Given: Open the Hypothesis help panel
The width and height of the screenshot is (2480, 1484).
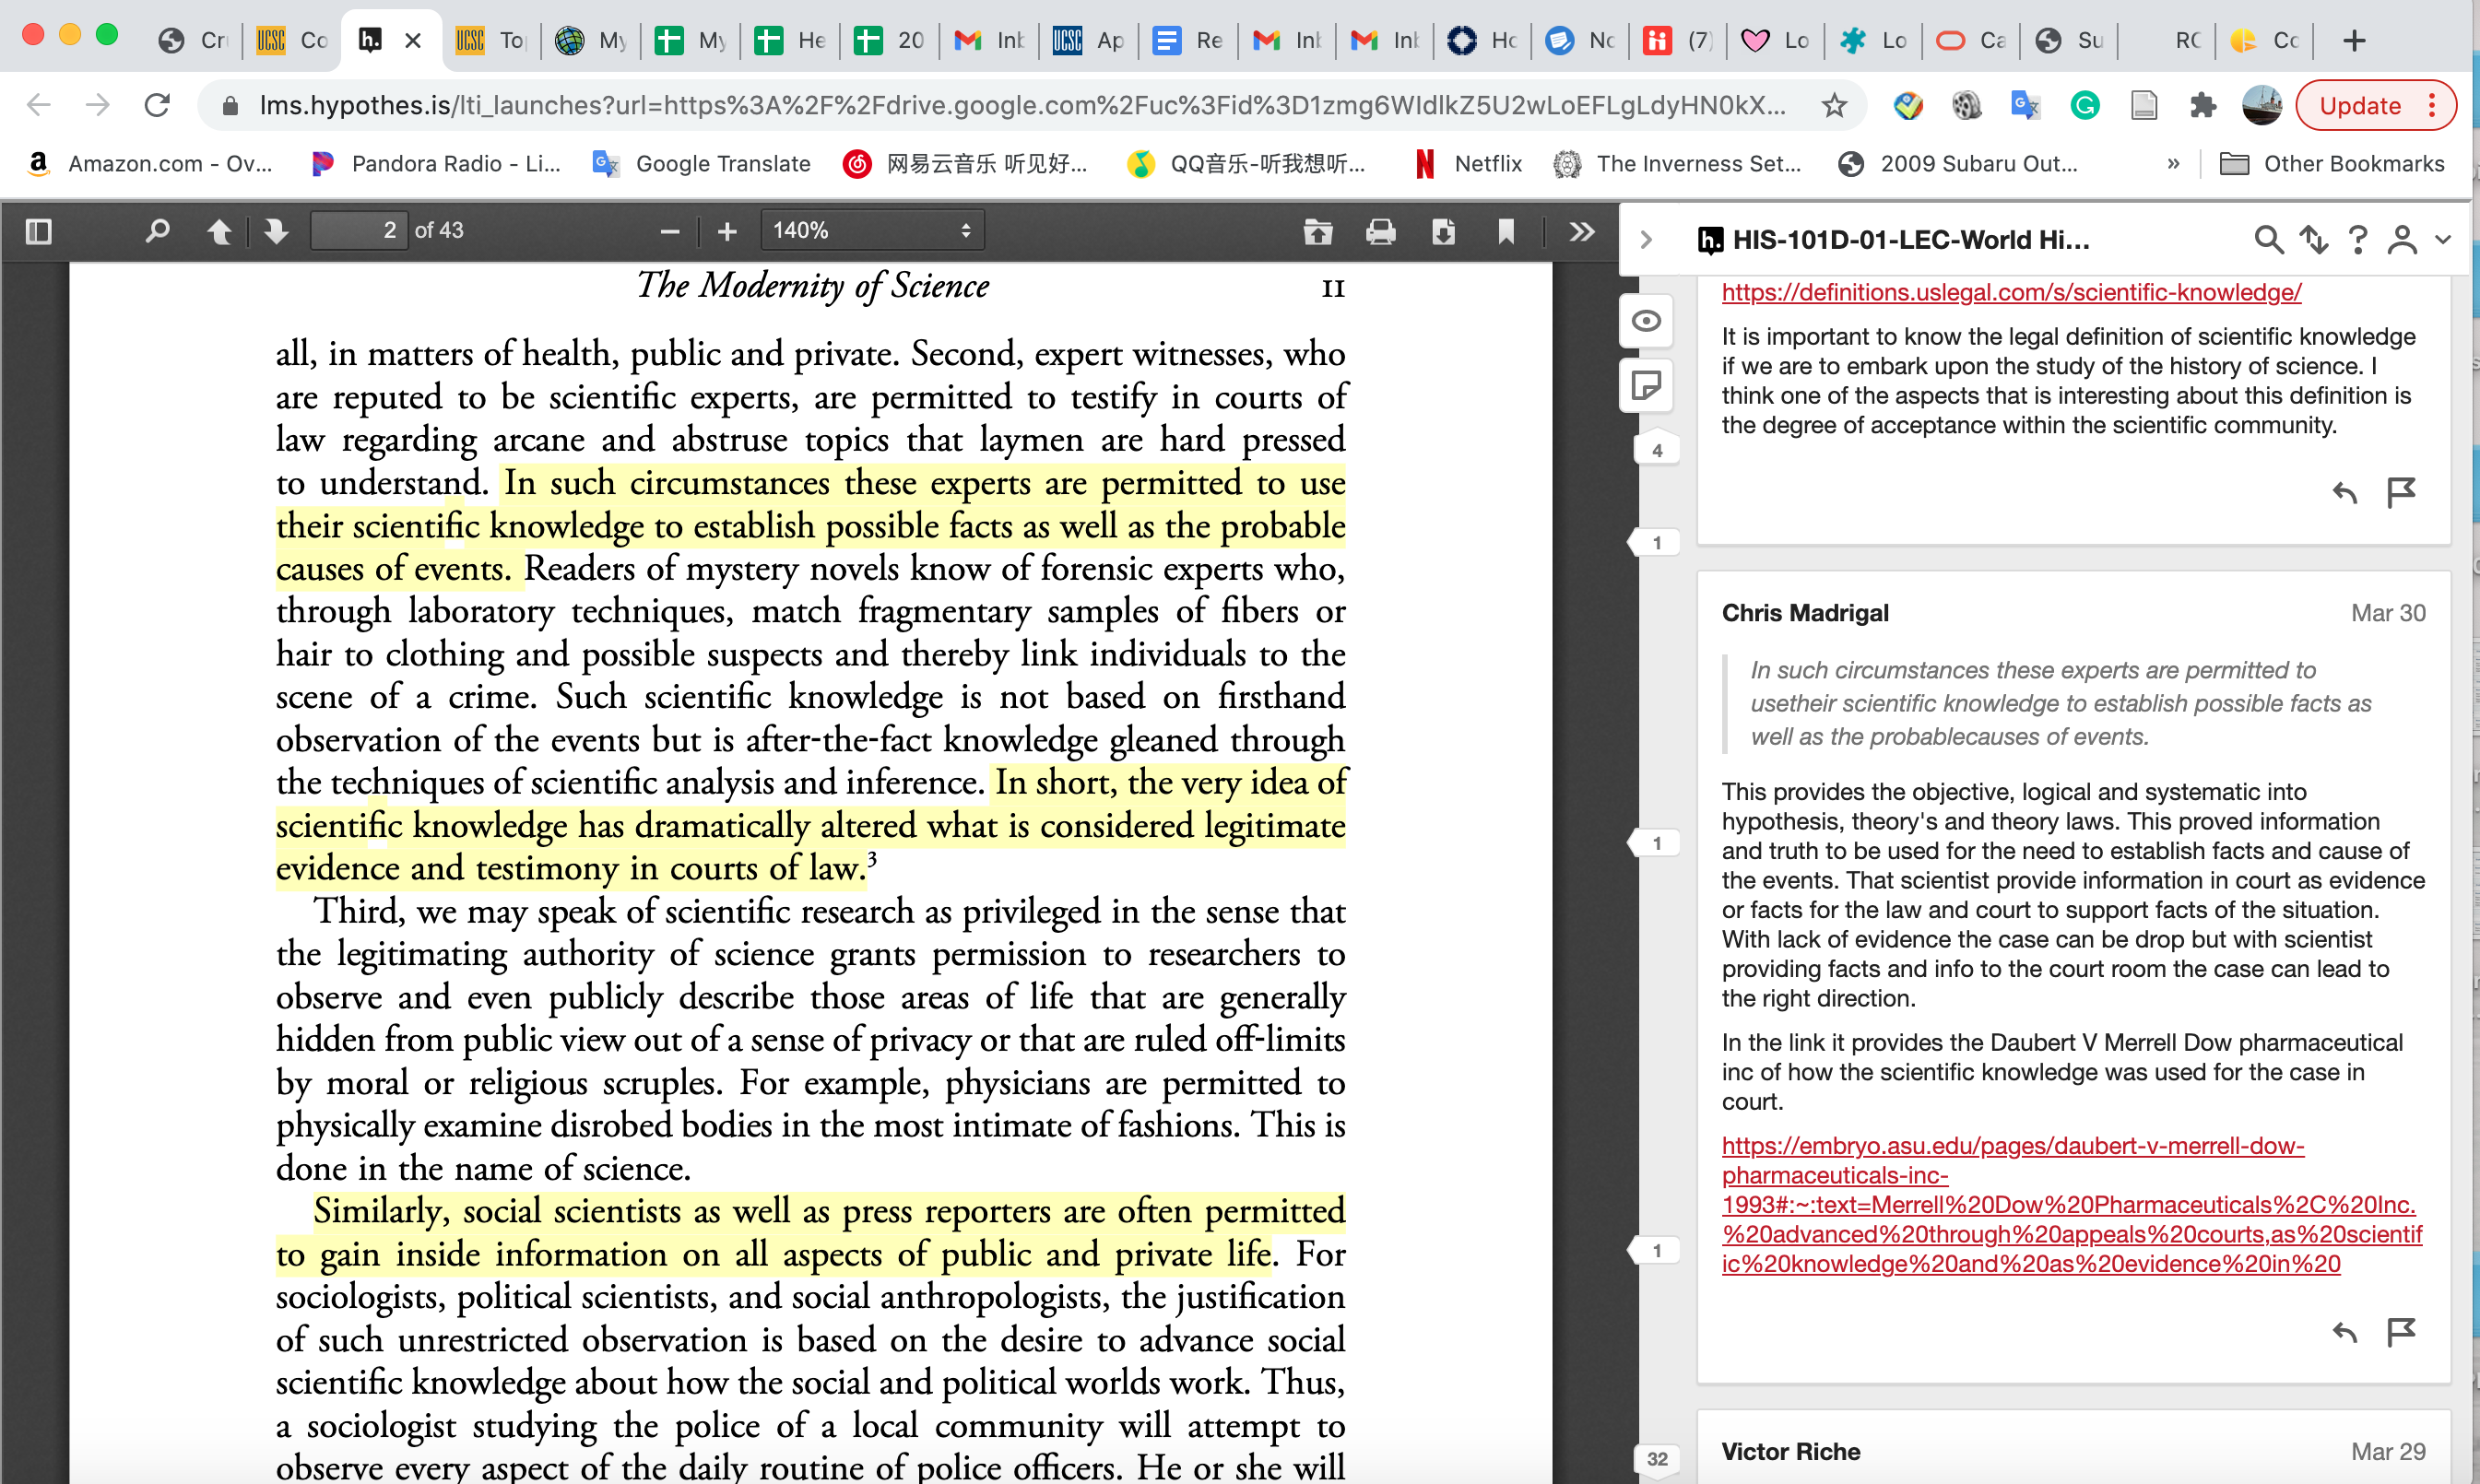Looking at the screenshot, I should tap(2357, 240).
